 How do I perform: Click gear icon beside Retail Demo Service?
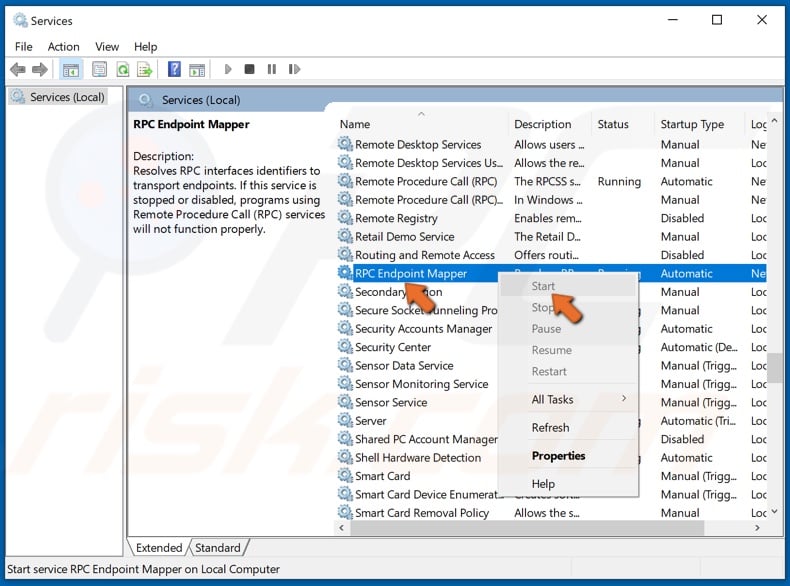345,236
